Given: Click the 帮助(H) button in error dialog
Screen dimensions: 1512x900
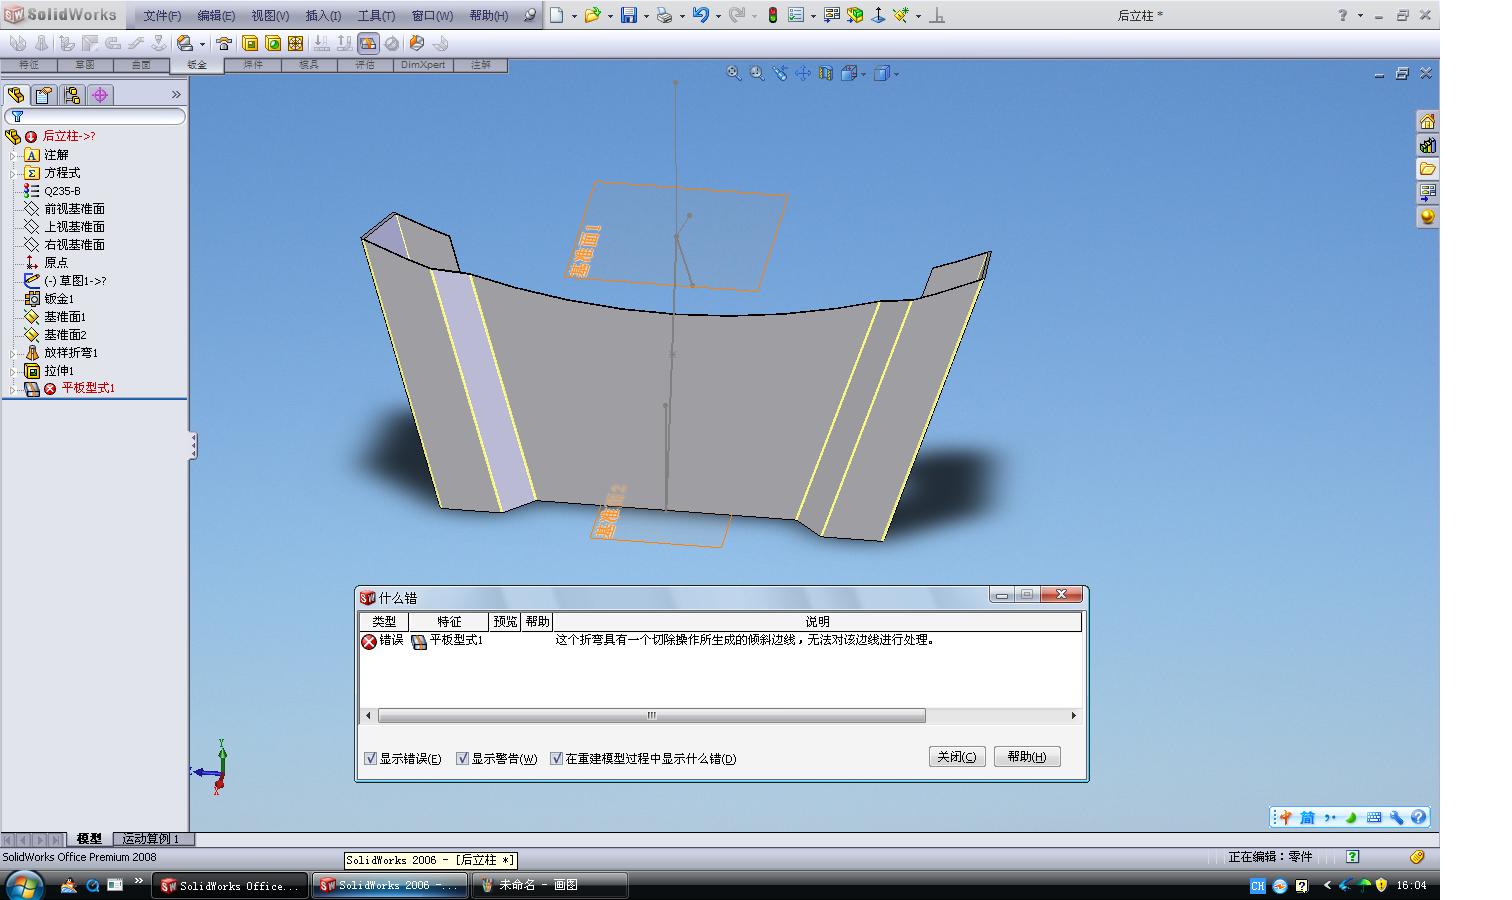Looking at the screenshot, I should (x=1027, y=757).
